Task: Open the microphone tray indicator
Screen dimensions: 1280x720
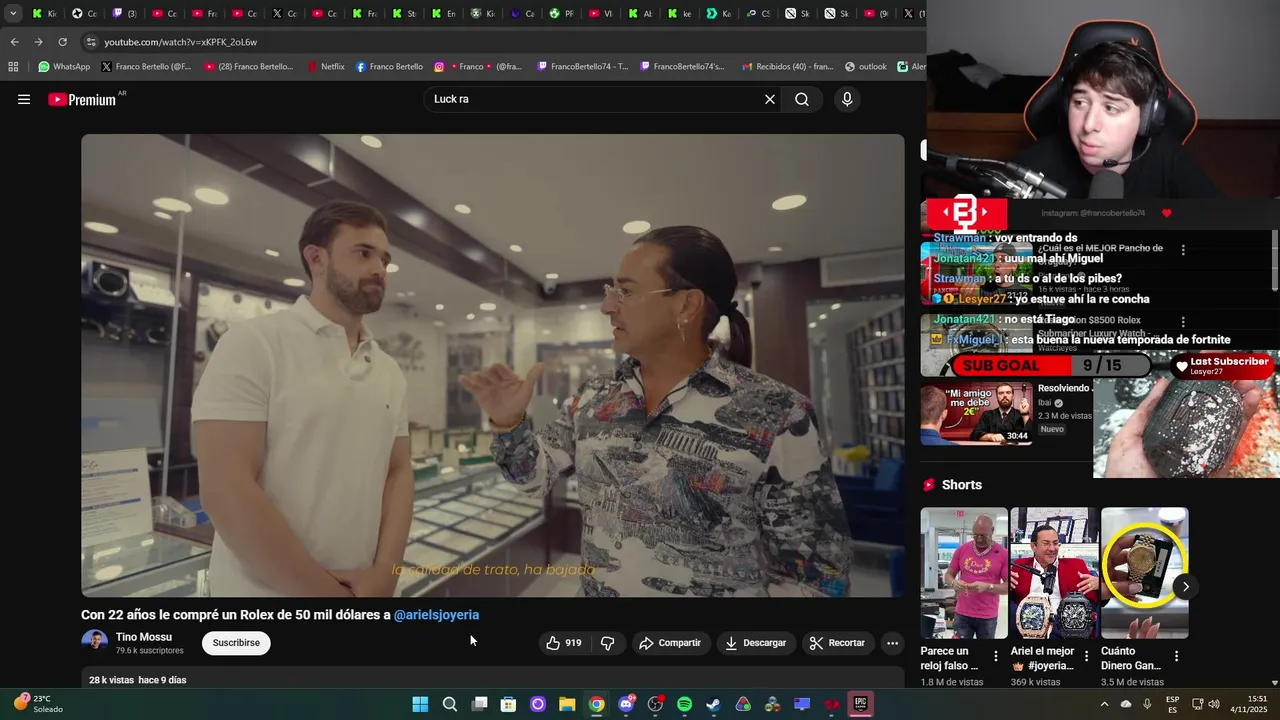Action: pyautogui.click(x=1147, y=704)
